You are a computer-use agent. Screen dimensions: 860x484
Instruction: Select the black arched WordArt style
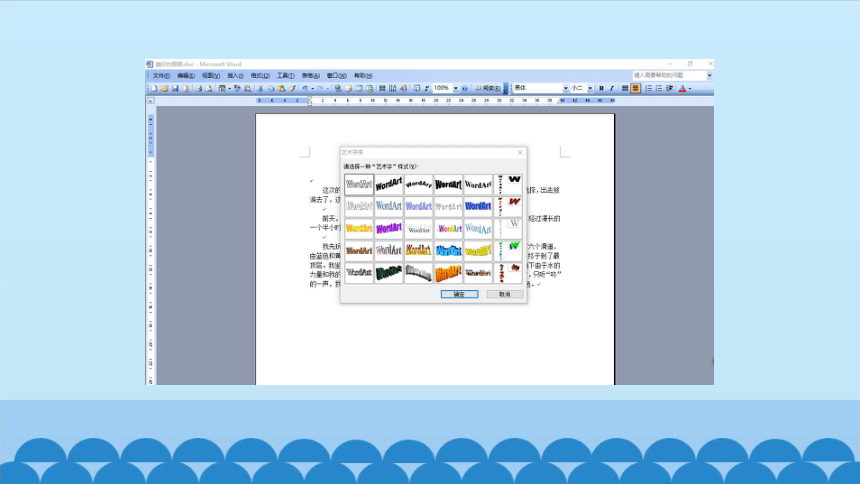click(418, 185)
